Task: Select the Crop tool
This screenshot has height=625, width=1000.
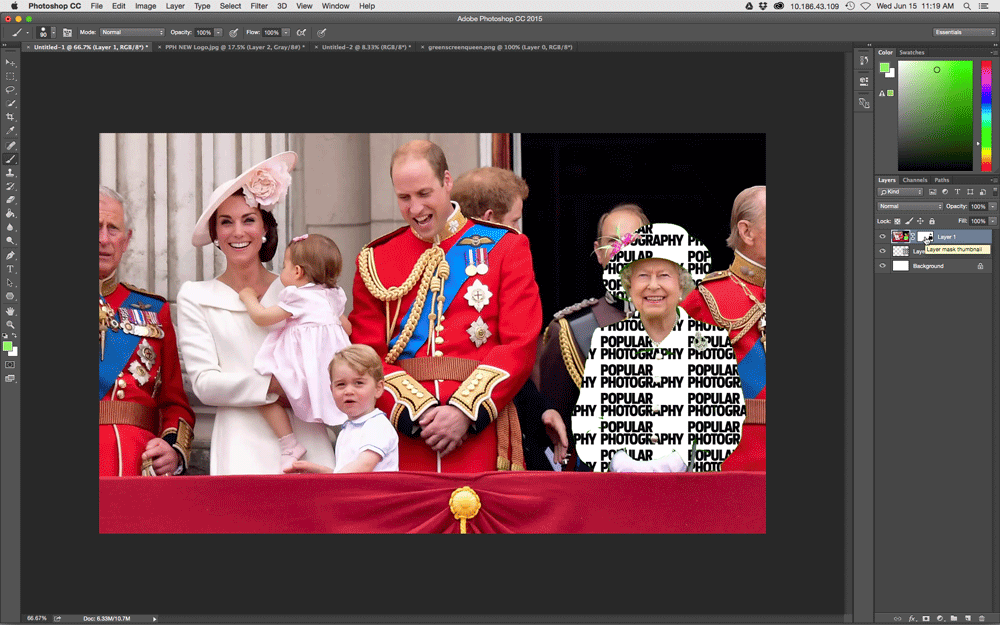Action: (x=10, y=117)
